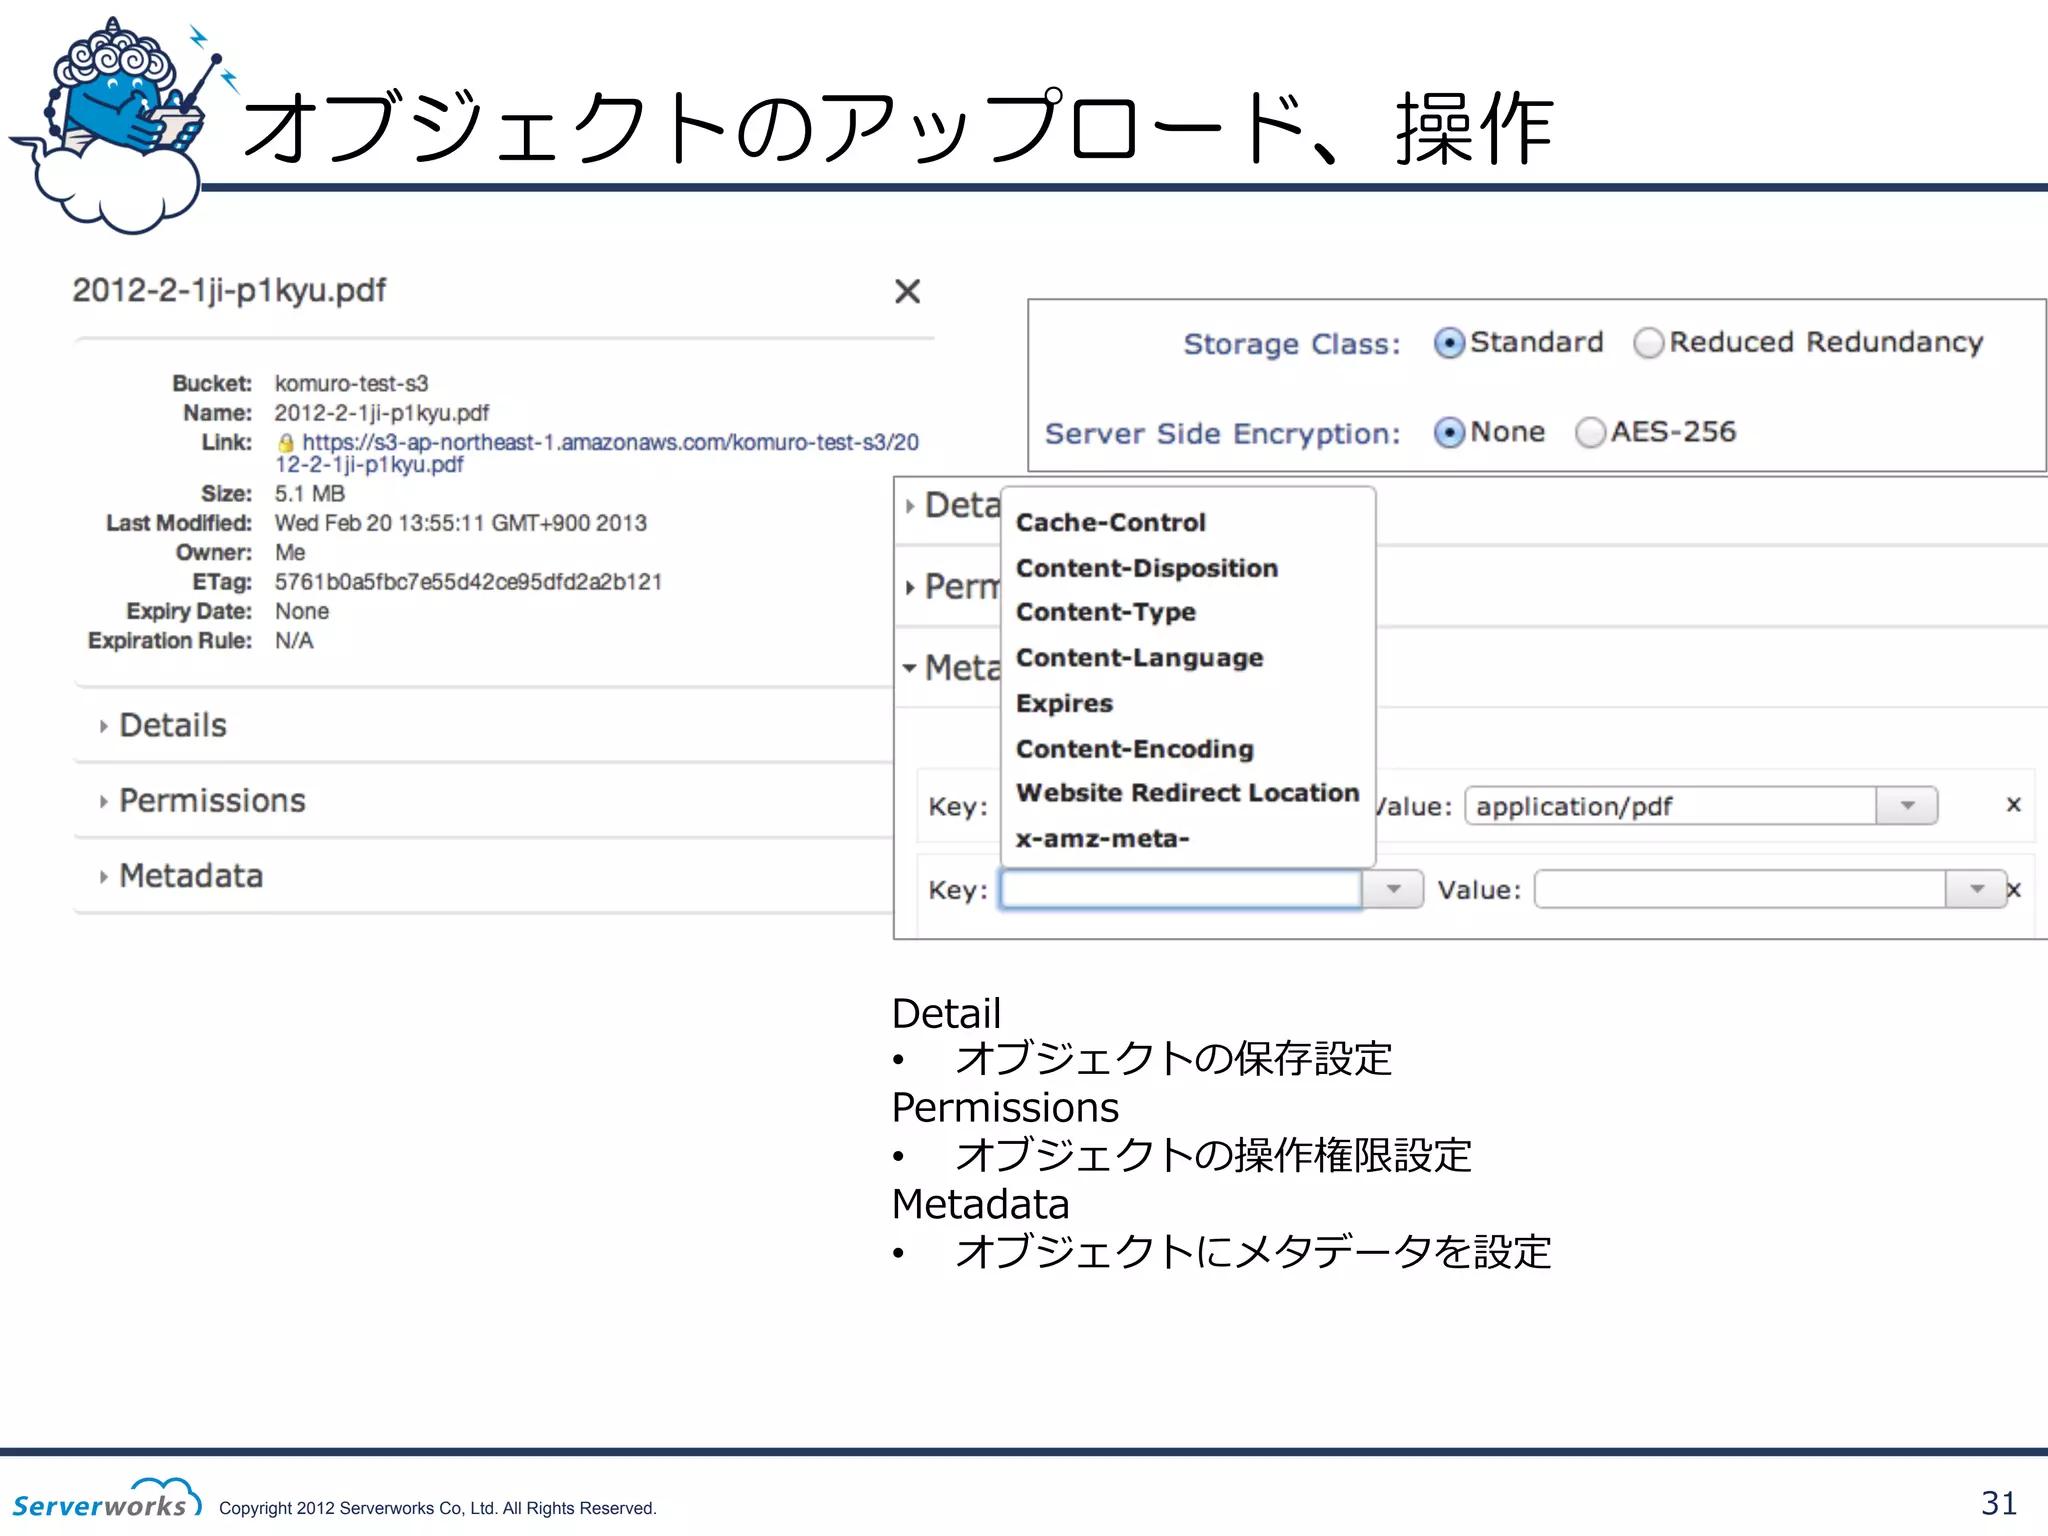The height and width of the screenshot is (1536, 2048).
Task: Focus the empty Key input field
Action: point(1181,889)
